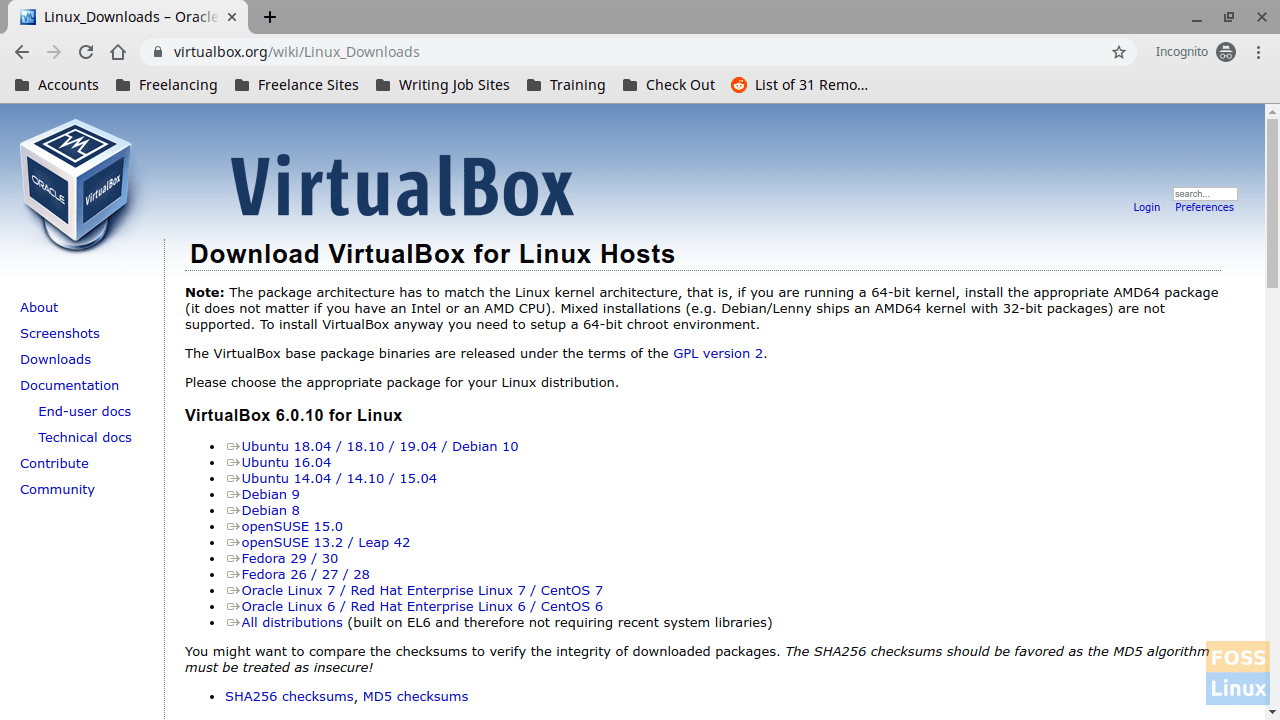Open the Chrome three-dot menu
Viewport: 1280px width, 720px height.
click(x=1258, y=52)
